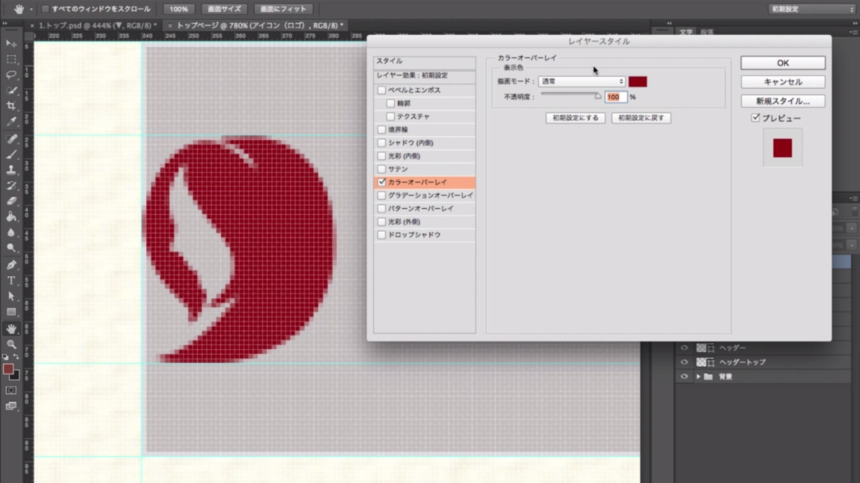This screenshot has width=860, height=483.
Task: Enable the グラデーションオーバーレイ checkbox
Action: tap(382, 195)
